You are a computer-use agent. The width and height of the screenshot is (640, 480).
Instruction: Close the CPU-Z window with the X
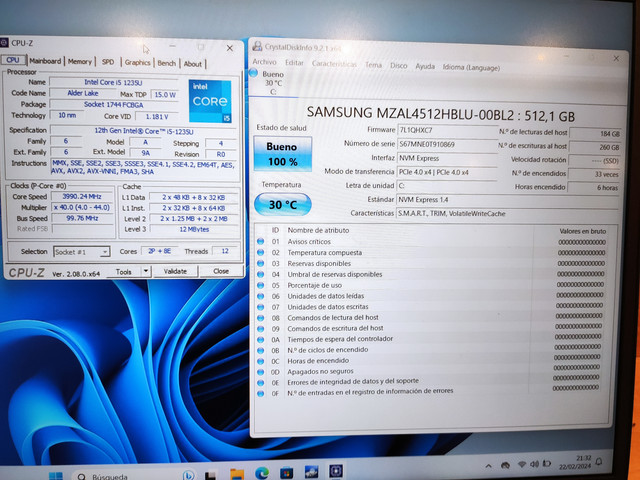[x=230, y=48]
